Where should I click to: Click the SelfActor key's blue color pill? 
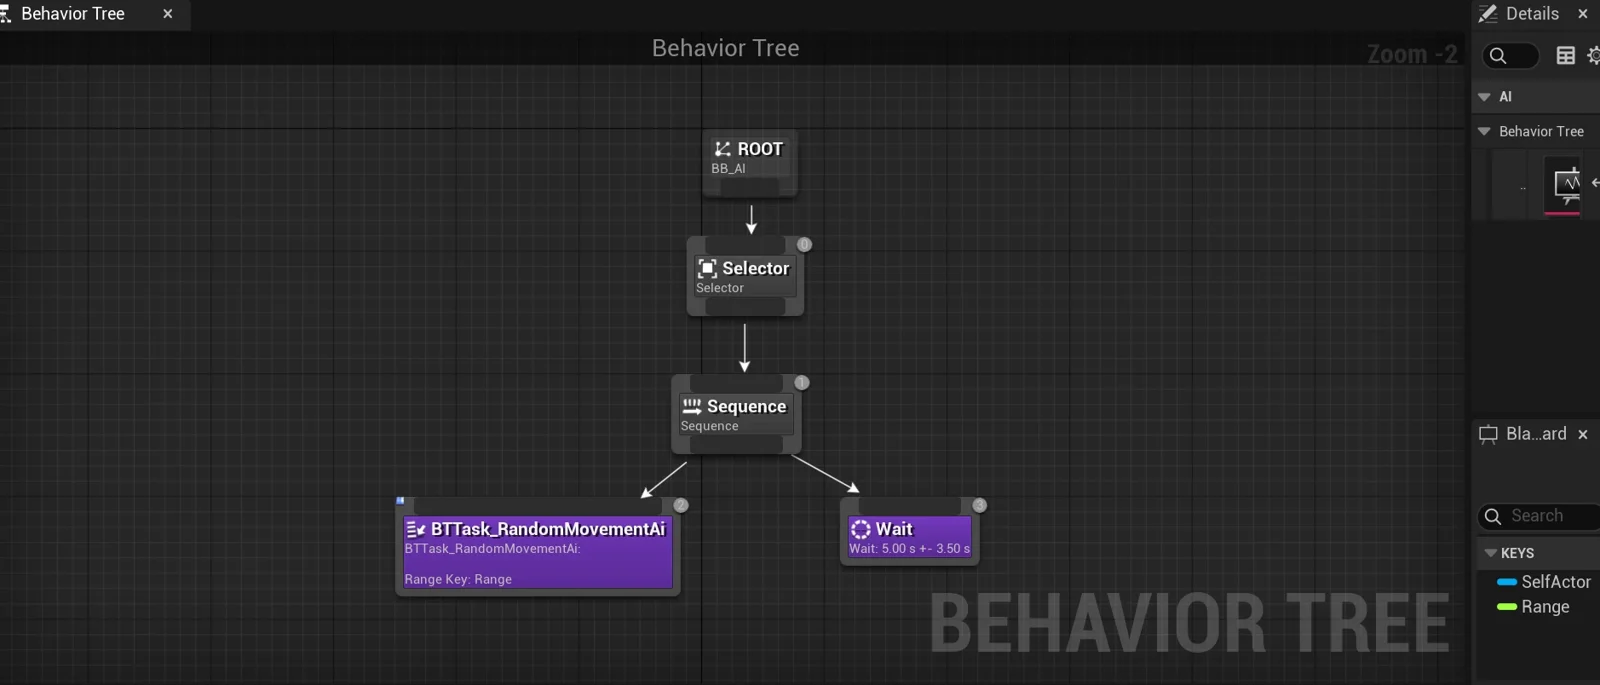[1507, 582]
